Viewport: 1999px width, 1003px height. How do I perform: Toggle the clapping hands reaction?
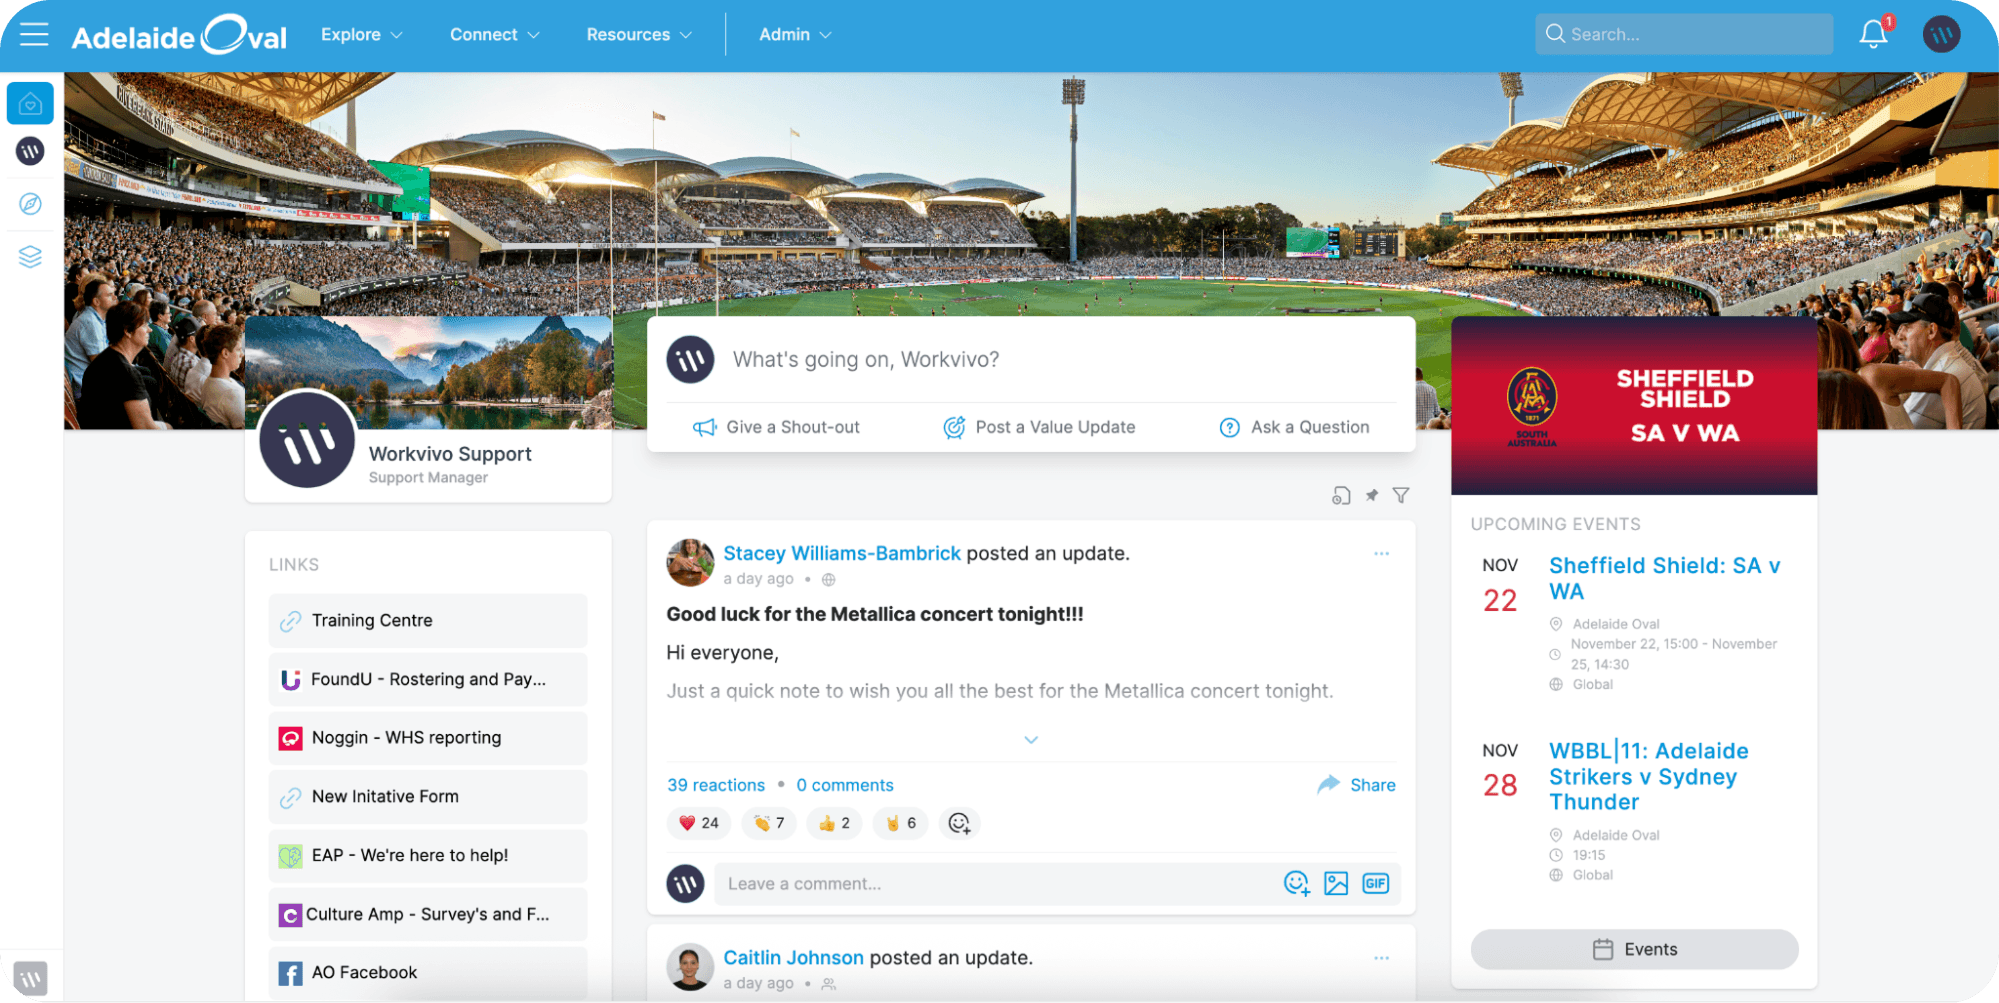tap(769, 823)
